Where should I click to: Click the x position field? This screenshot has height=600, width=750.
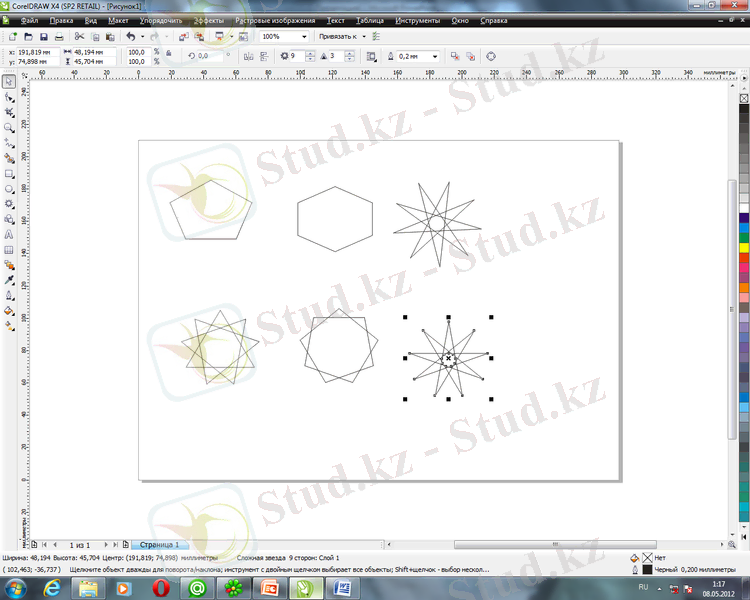38,52
